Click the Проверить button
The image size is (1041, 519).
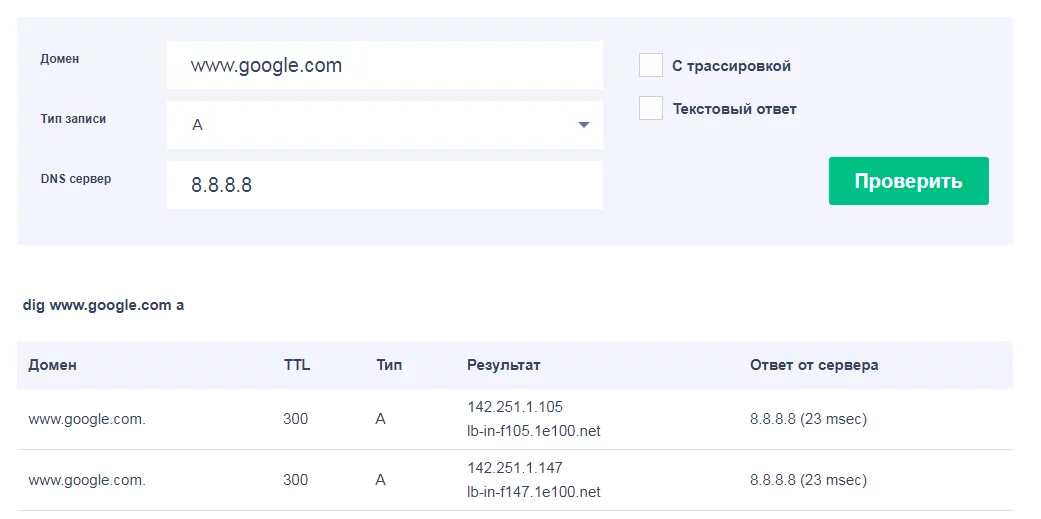point(908,181)
